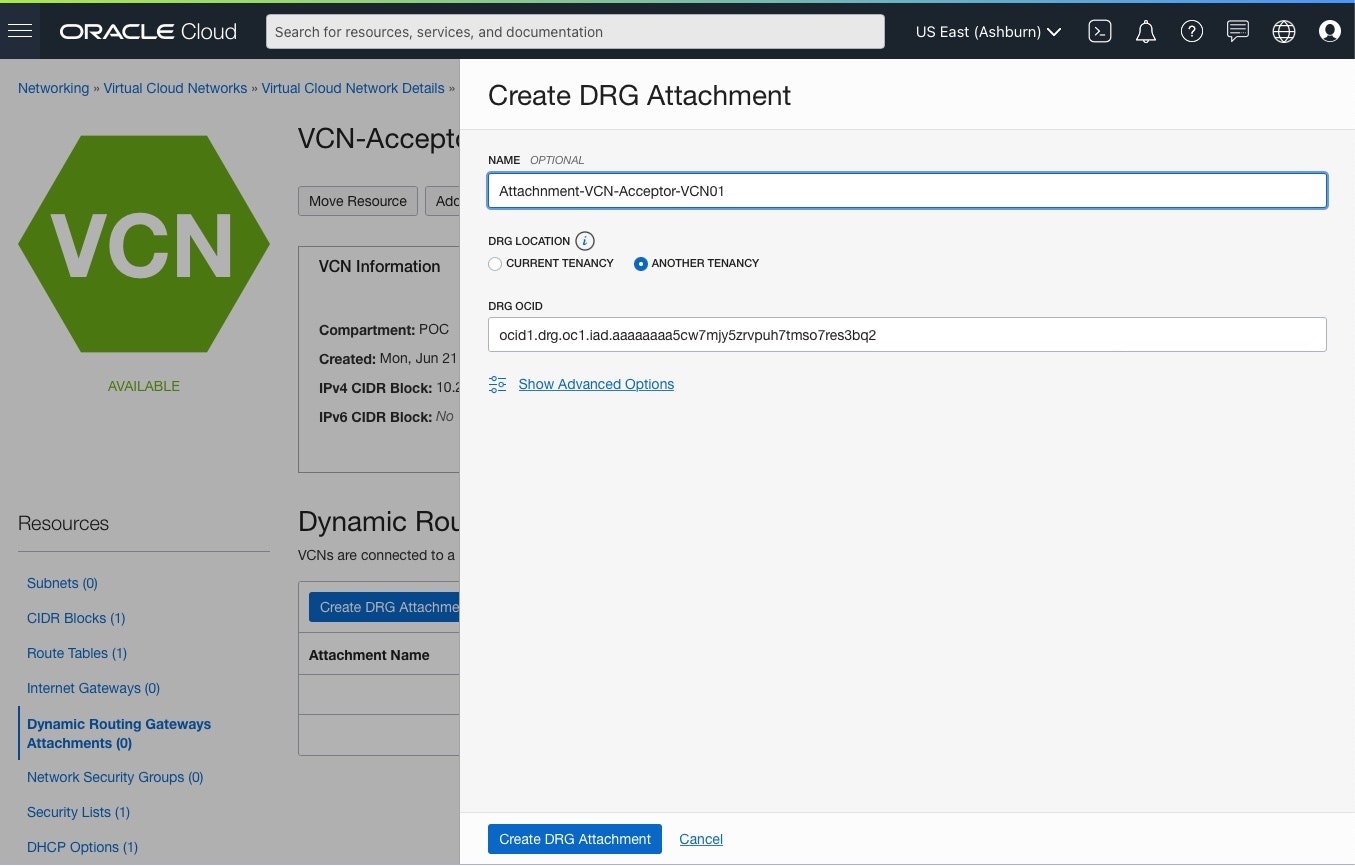The height and width of the screenshot is (866, 1355).
Task: Click the Attachment Name column header
Action: tap(369, 655)
